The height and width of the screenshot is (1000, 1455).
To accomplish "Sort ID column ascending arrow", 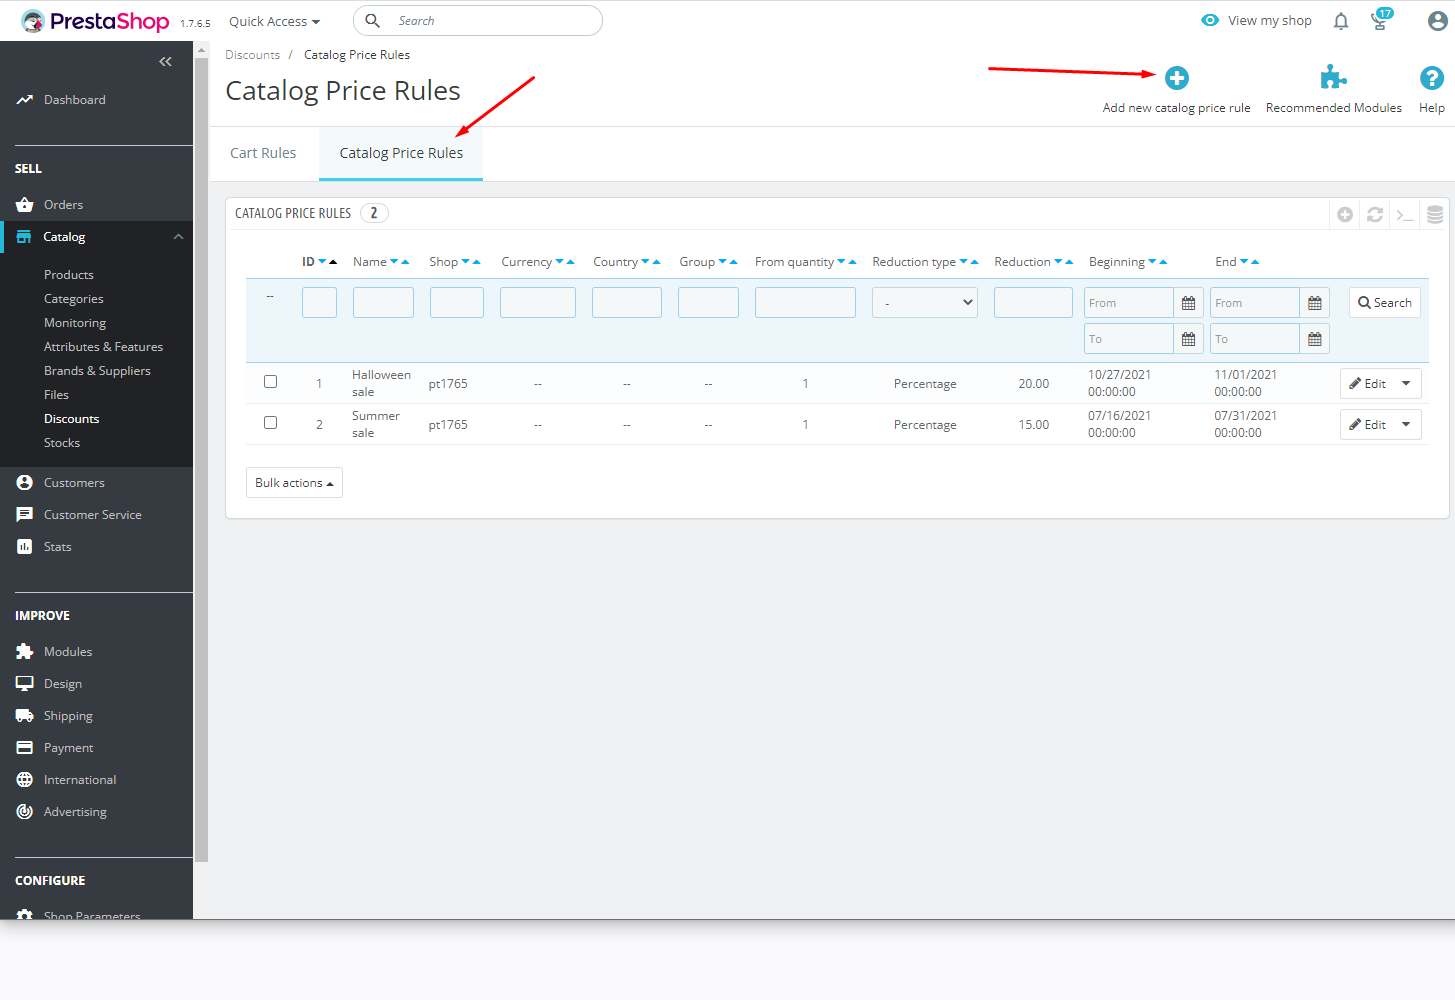I will [x=333, y=262].
